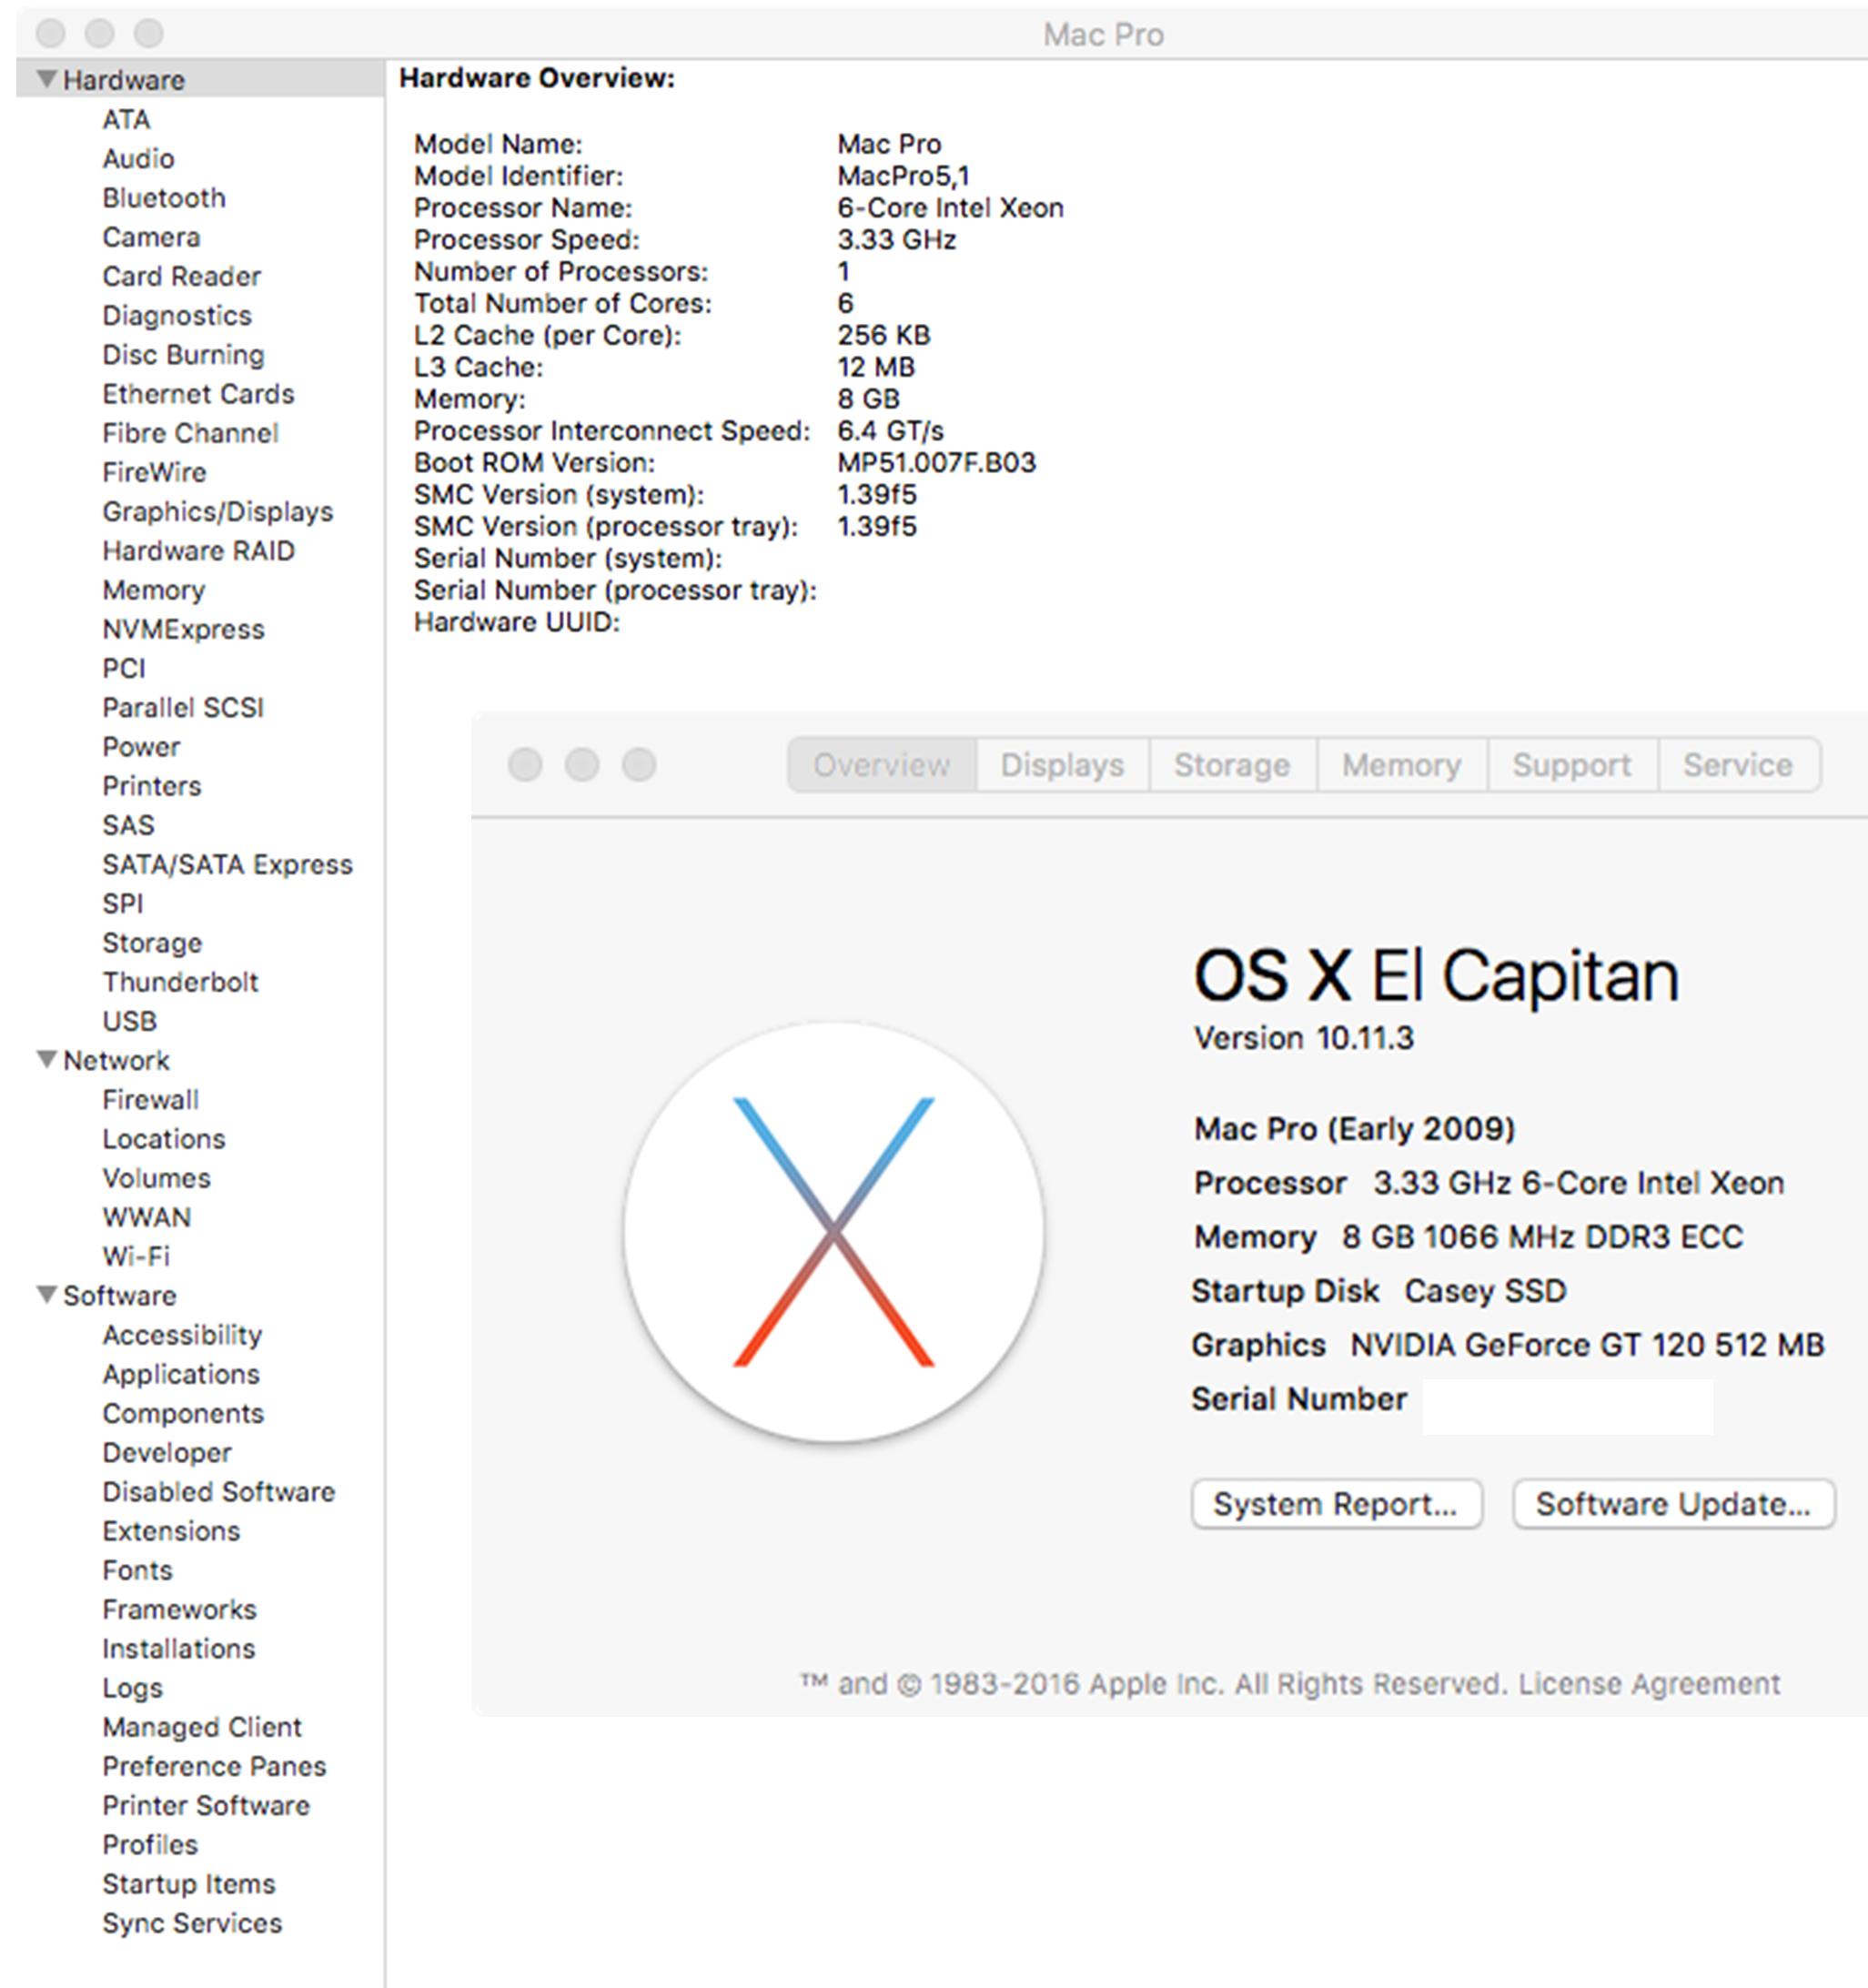The height and width of the screenshot is (1988, 1868).
Task: Open the Storage tab
Action: (1231, 765)
